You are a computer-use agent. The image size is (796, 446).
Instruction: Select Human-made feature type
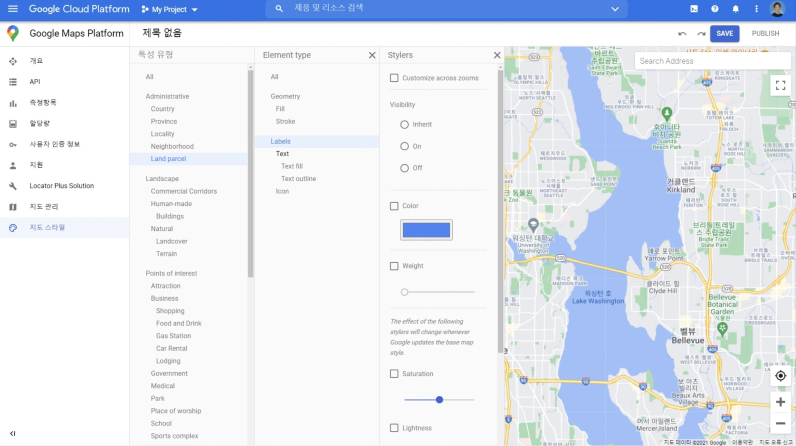tap(171, 203)
